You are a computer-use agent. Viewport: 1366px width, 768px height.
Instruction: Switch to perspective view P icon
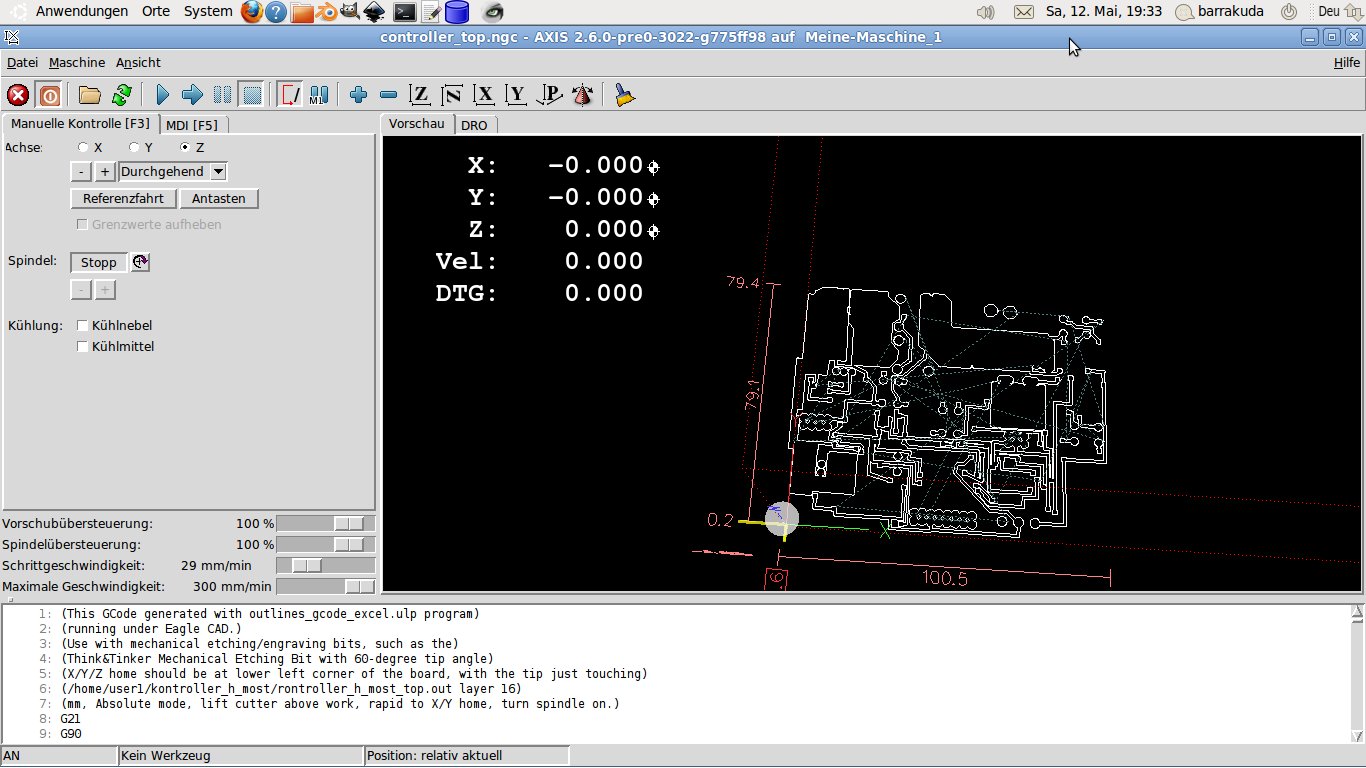coord(550,95)
